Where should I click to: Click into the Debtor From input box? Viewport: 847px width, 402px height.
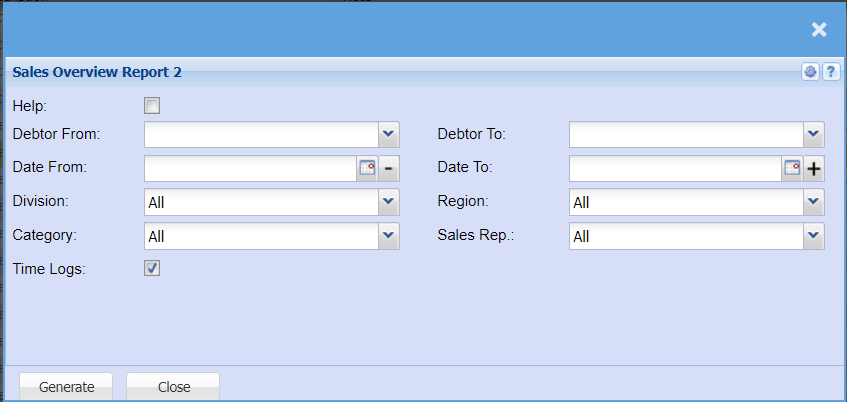tap(261, 134)
